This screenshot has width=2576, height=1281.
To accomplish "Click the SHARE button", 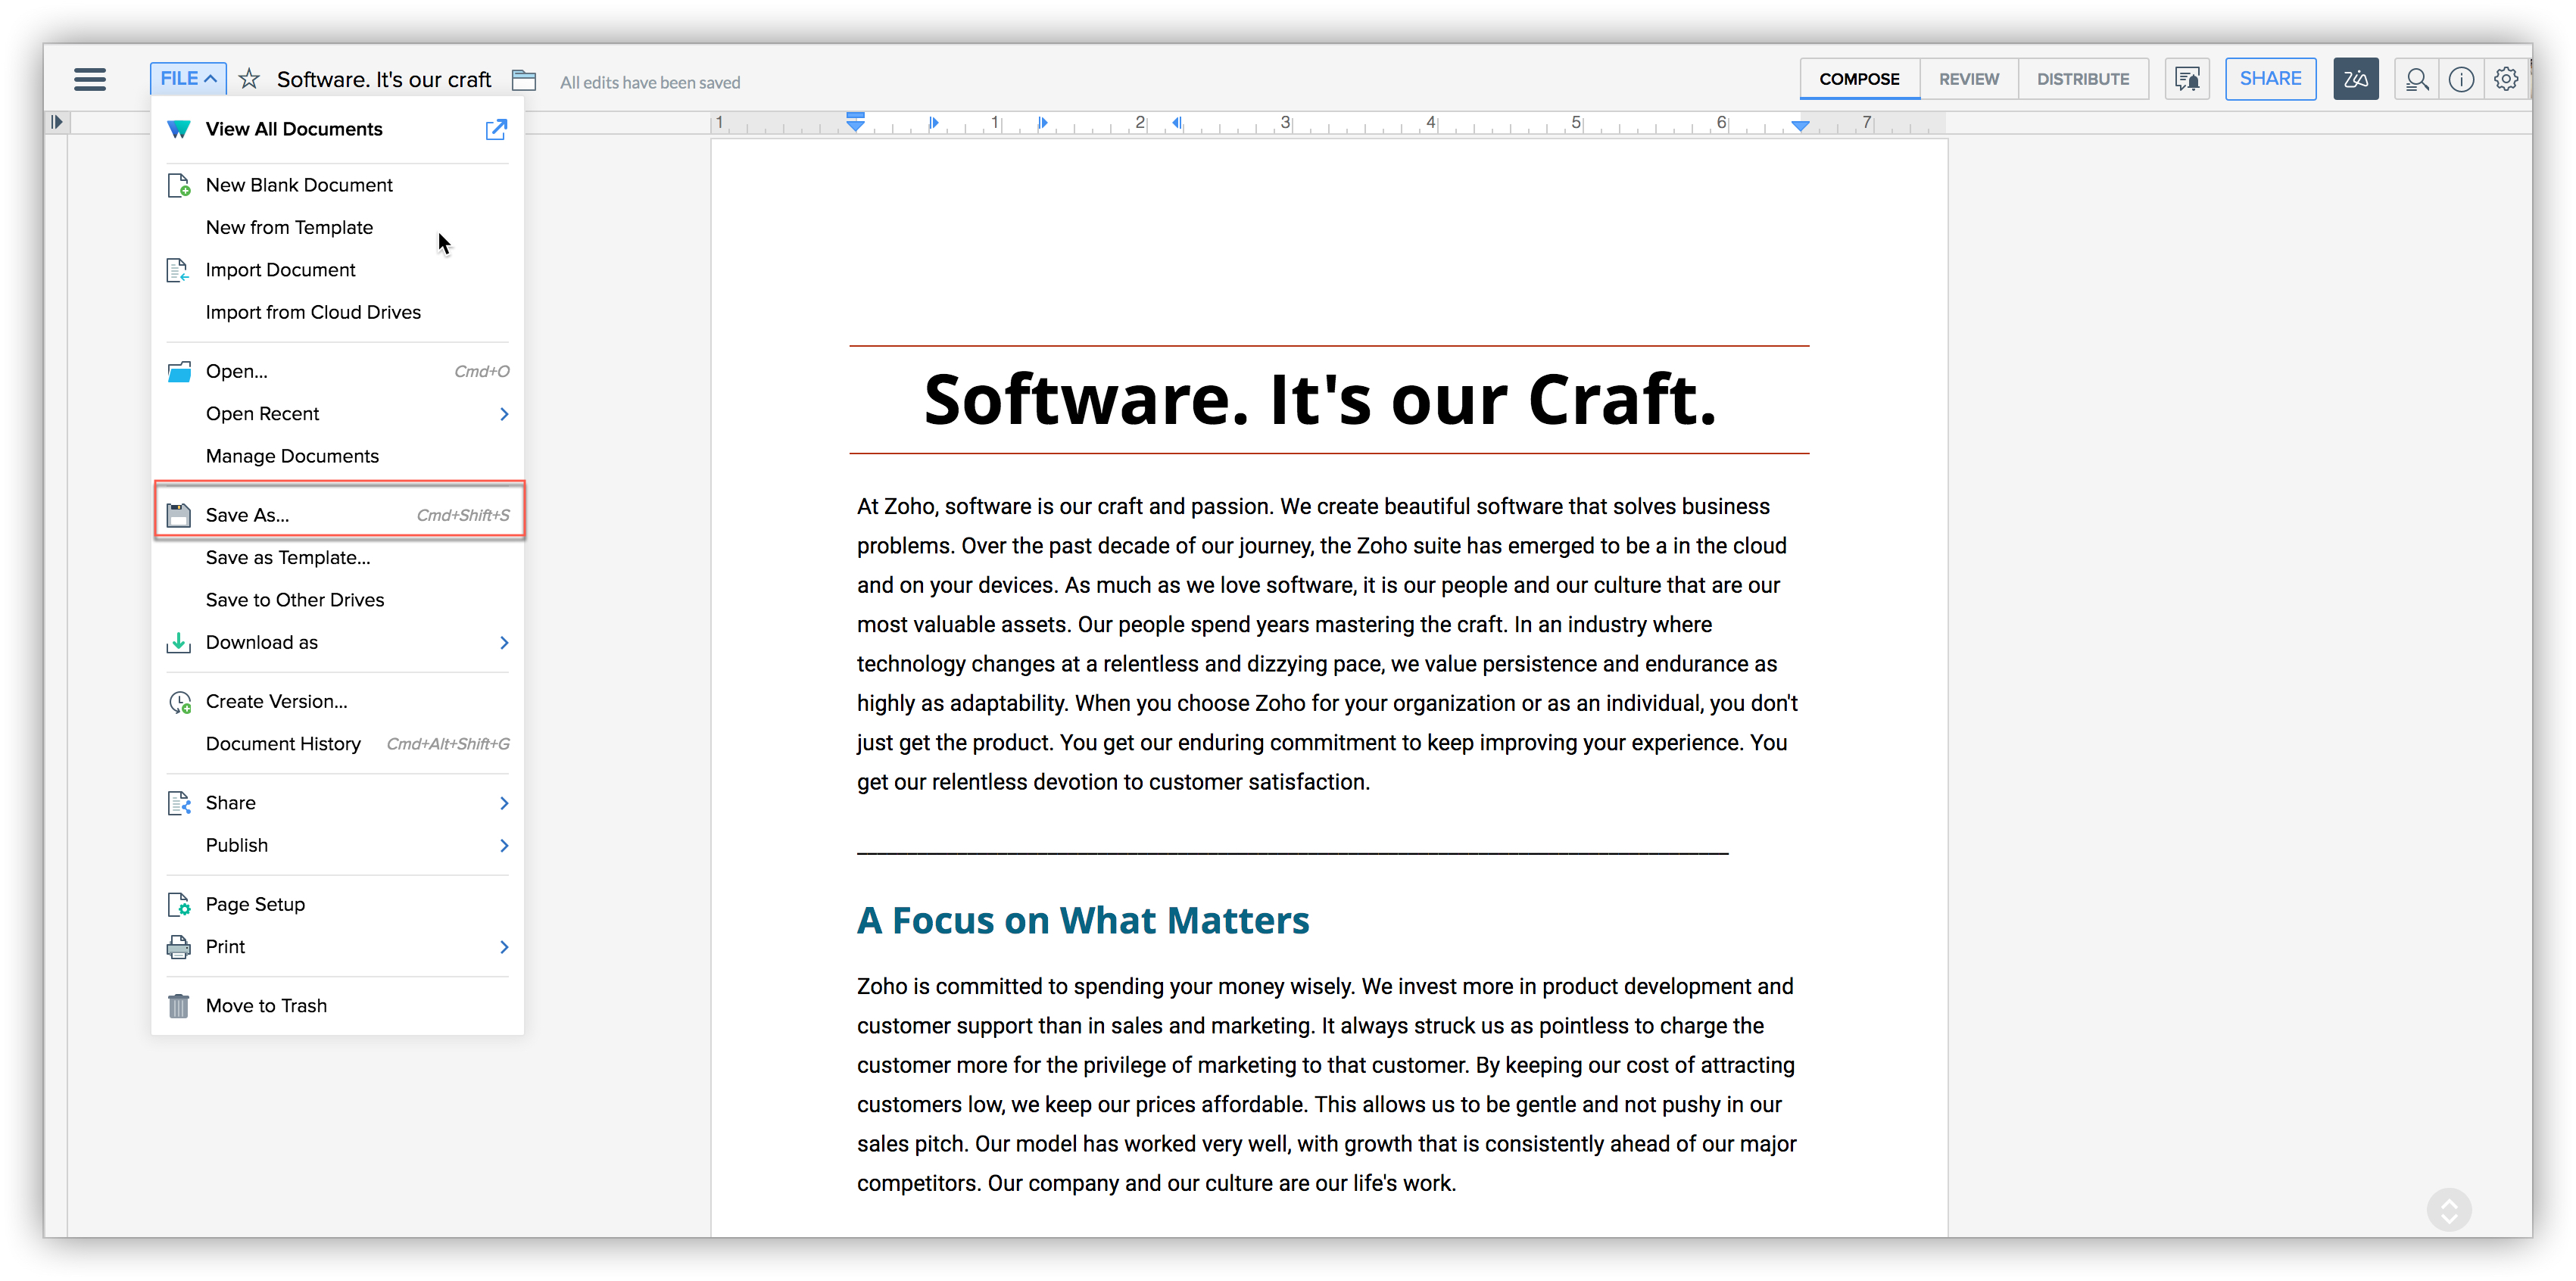I will pyautogui.click(x=2270, y=79).
